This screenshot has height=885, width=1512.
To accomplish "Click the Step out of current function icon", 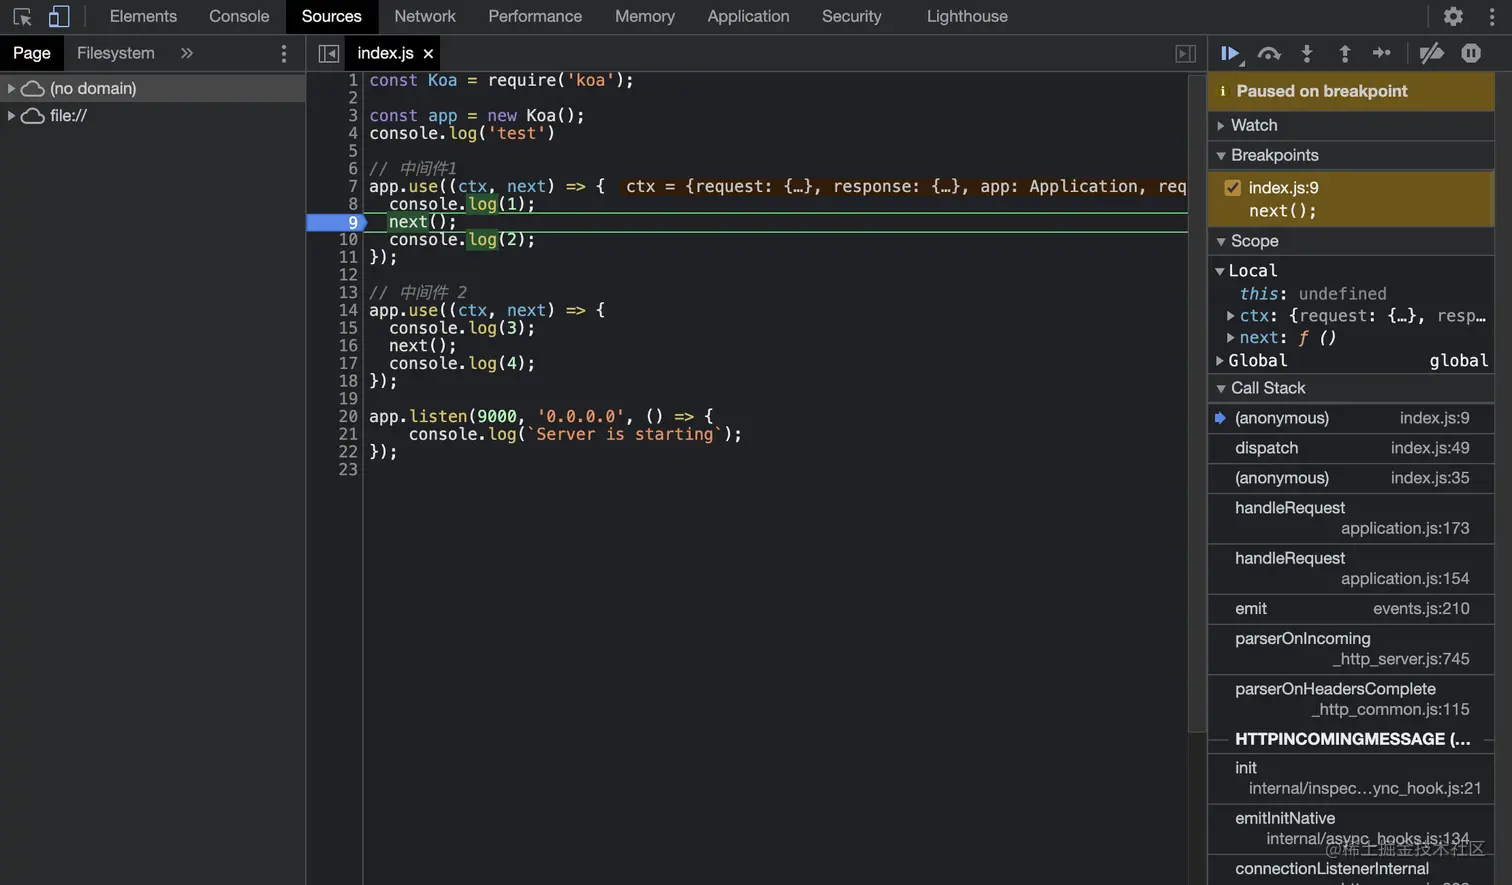I will pos(1344,53).
